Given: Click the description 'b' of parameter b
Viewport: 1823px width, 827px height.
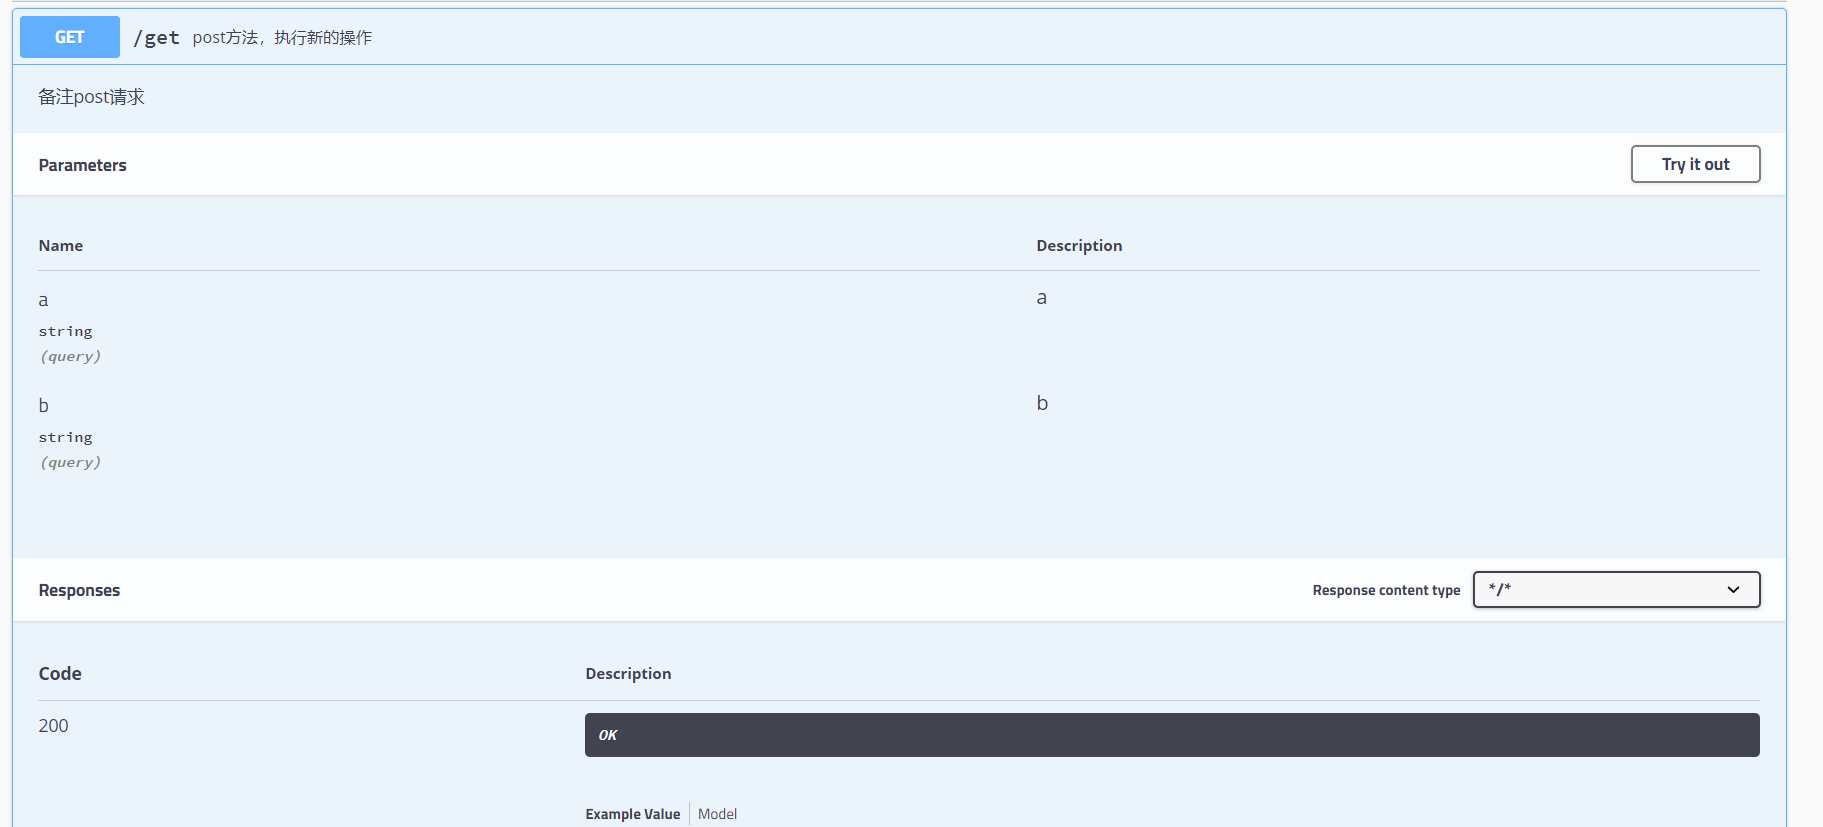Looking at the screenshot, I should tap(1042, 403).
